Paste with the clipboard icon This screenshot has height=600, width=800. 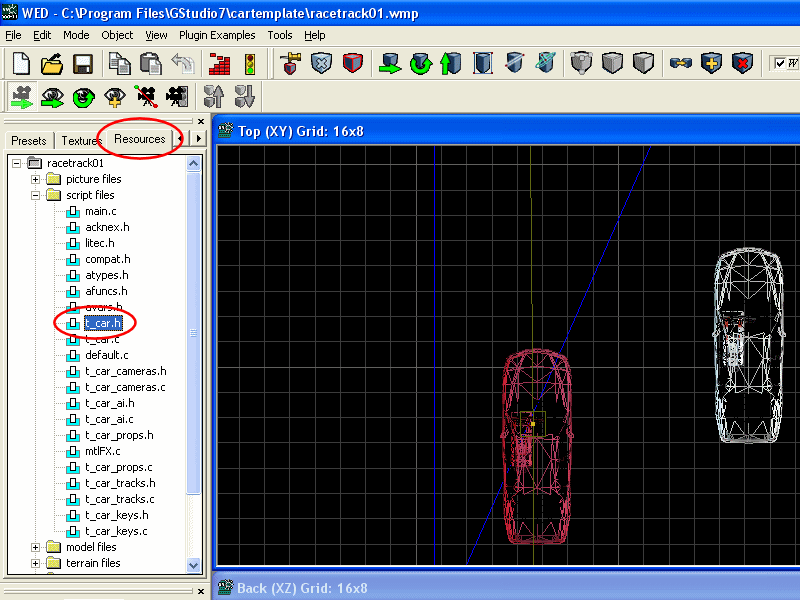[x=151, y=64]
